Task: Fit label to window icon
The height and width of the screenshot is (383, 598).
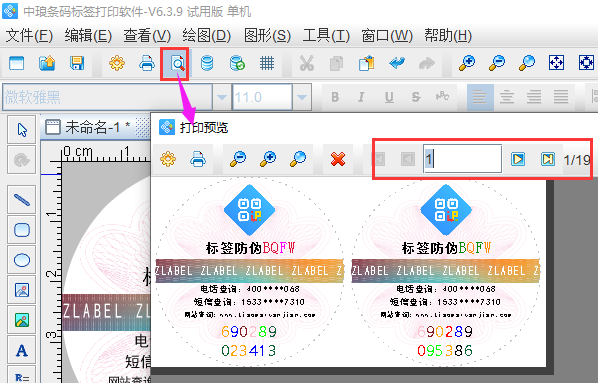Action: pyautogui.click(x=556, y=63)
